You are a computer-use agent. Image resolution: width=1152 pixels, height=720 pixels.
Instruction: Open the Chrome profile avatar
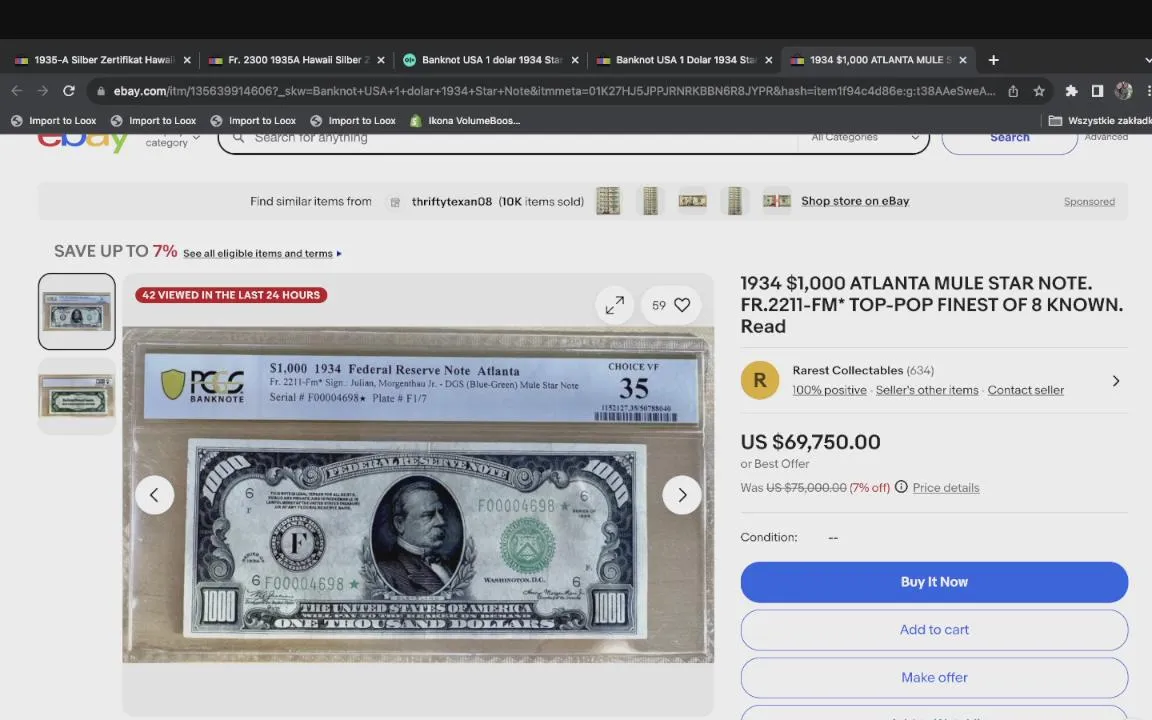(x=1123, y=91)
